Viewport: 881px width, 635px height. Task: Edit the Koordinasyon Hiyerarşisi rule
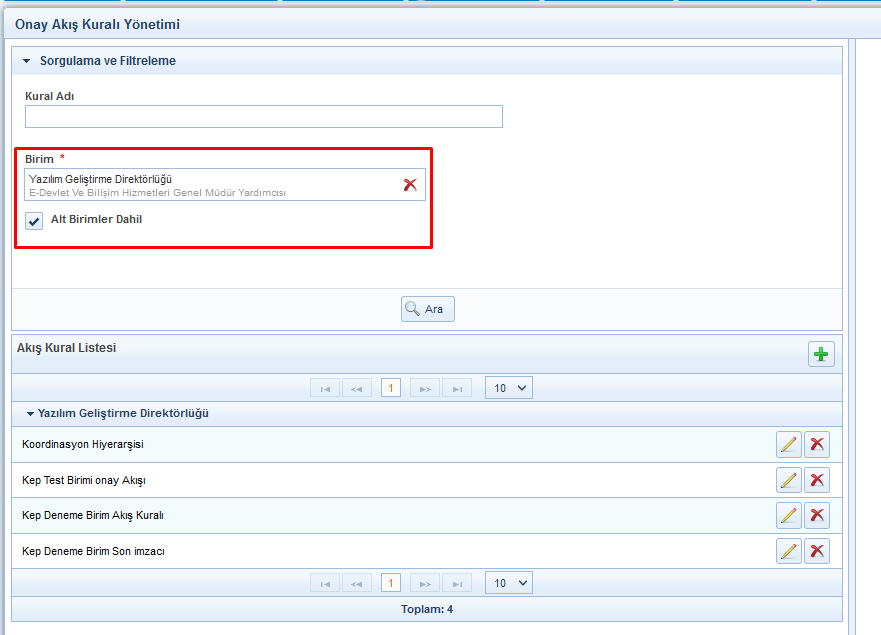788,445
